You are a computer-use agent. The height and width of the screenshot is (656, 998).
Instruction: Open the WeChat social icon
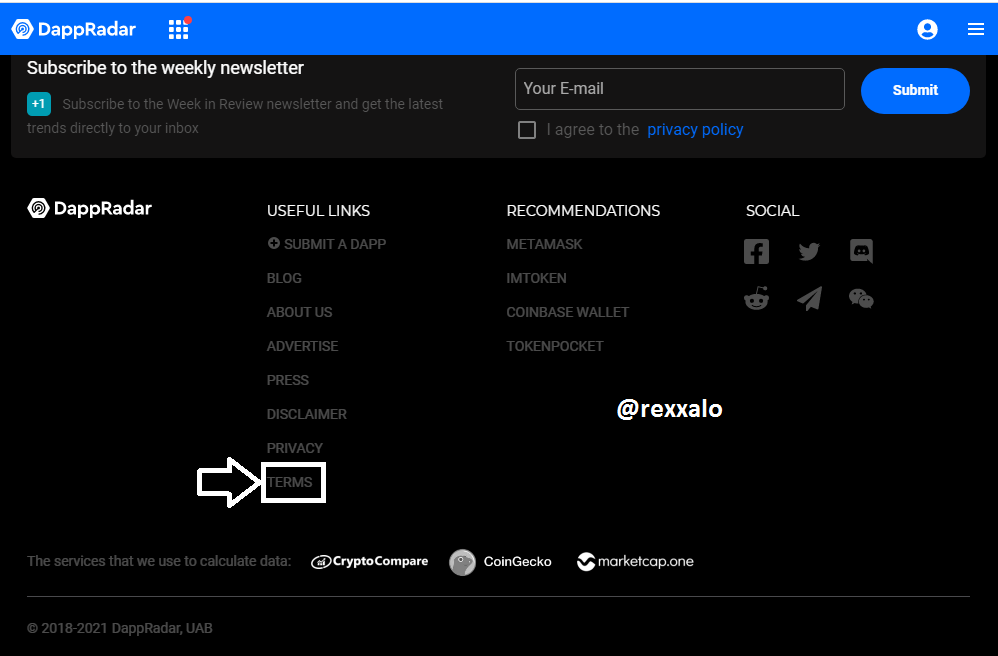tap(861, 299)
